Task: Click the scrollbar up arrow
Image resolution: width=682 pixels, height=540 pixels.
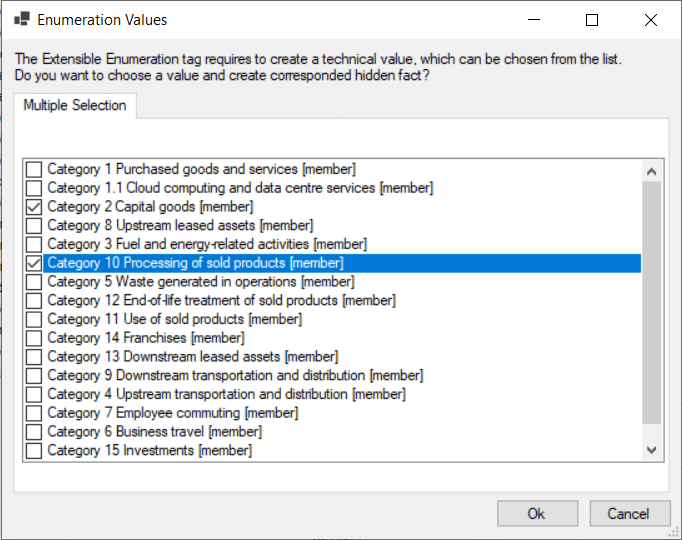Action: tap(652, 172)
